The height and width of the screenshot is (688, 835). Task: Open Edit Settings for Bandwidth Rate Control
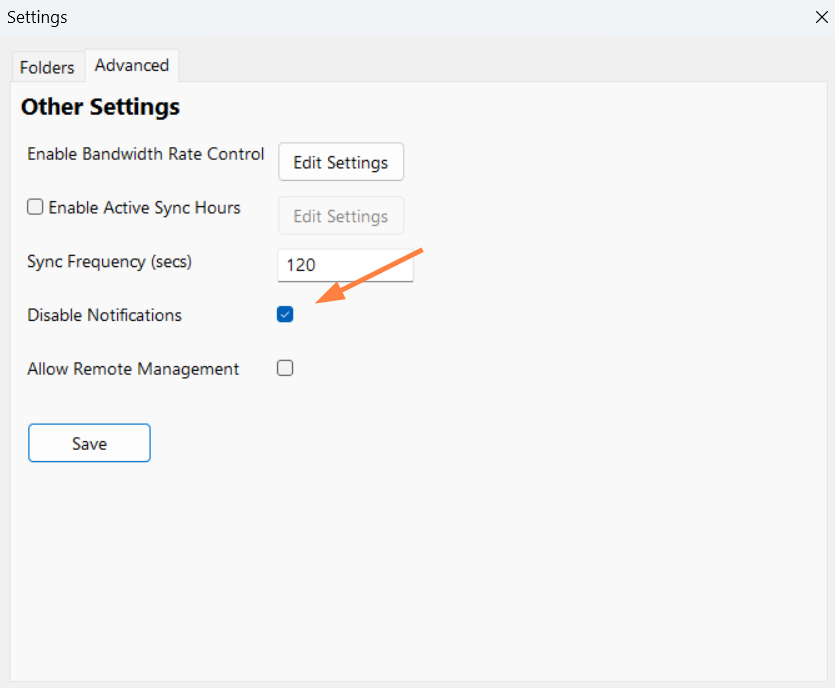(340, 162)
